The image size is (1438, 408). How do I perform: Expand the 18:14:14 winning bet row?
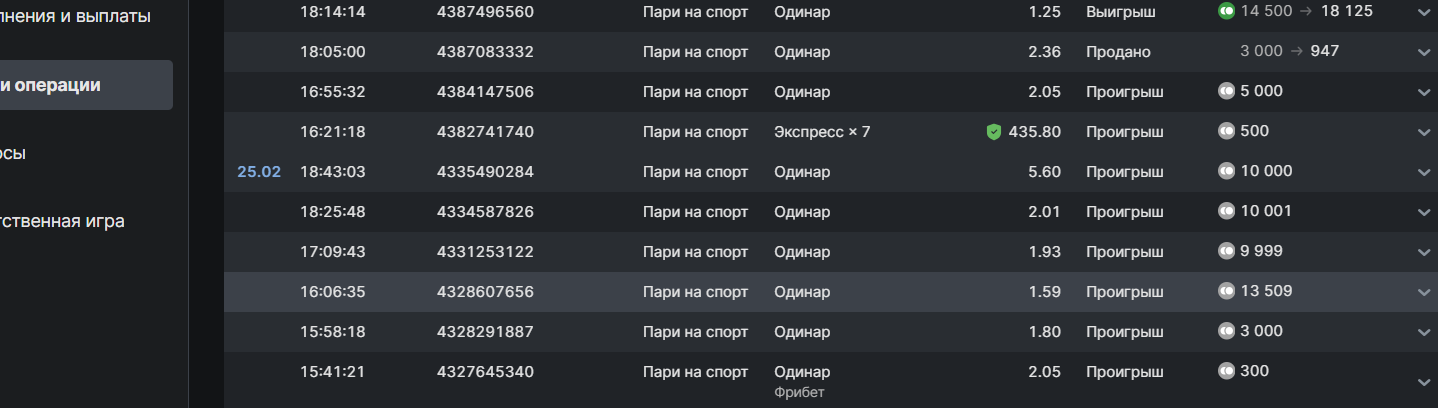coord(1424,12)
